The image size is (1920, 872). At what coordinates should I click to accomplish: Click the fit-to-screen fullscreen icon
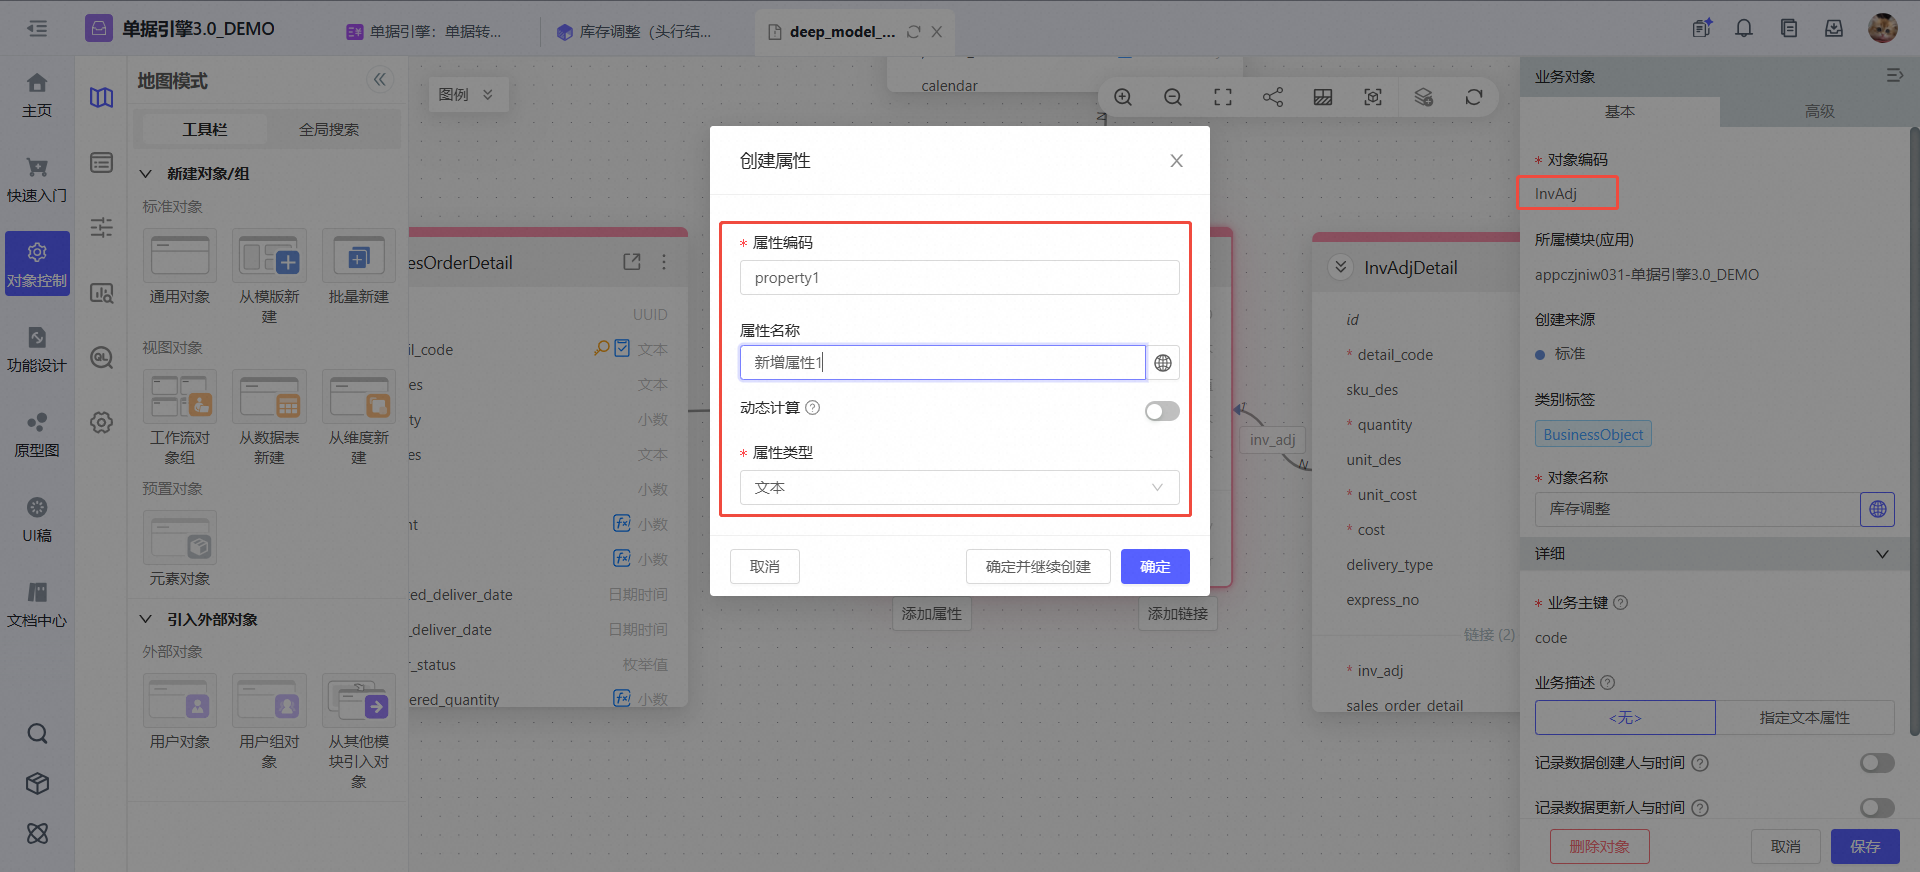click(1223, 97)
